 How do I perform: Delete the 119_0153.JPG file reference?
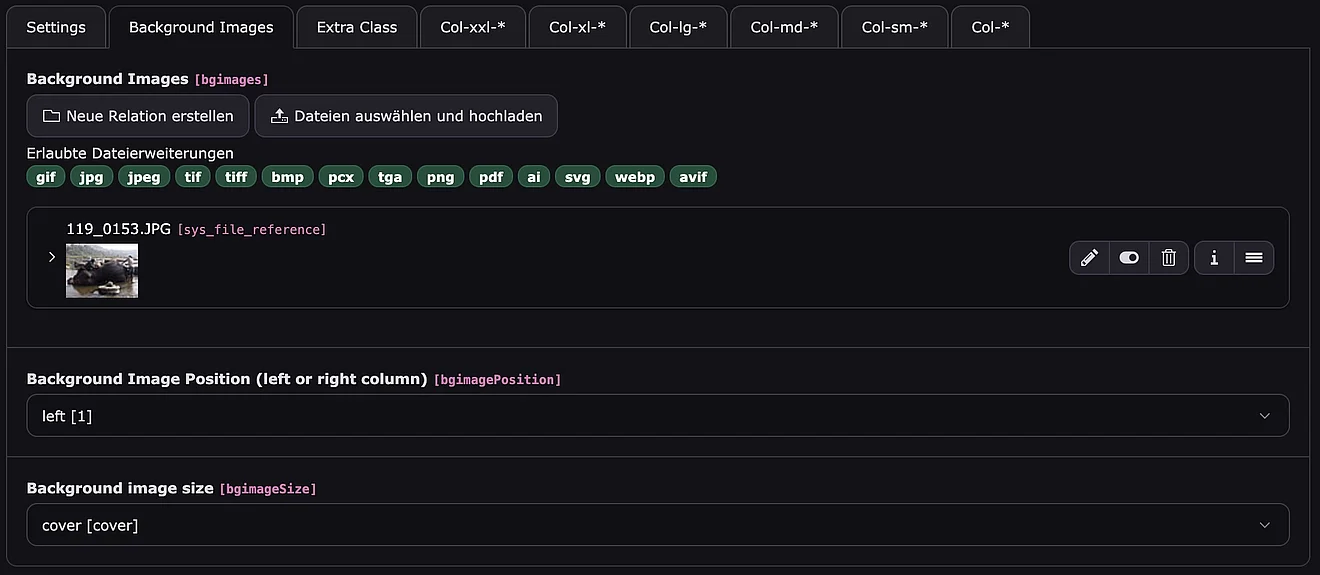tap(1168, 258)
